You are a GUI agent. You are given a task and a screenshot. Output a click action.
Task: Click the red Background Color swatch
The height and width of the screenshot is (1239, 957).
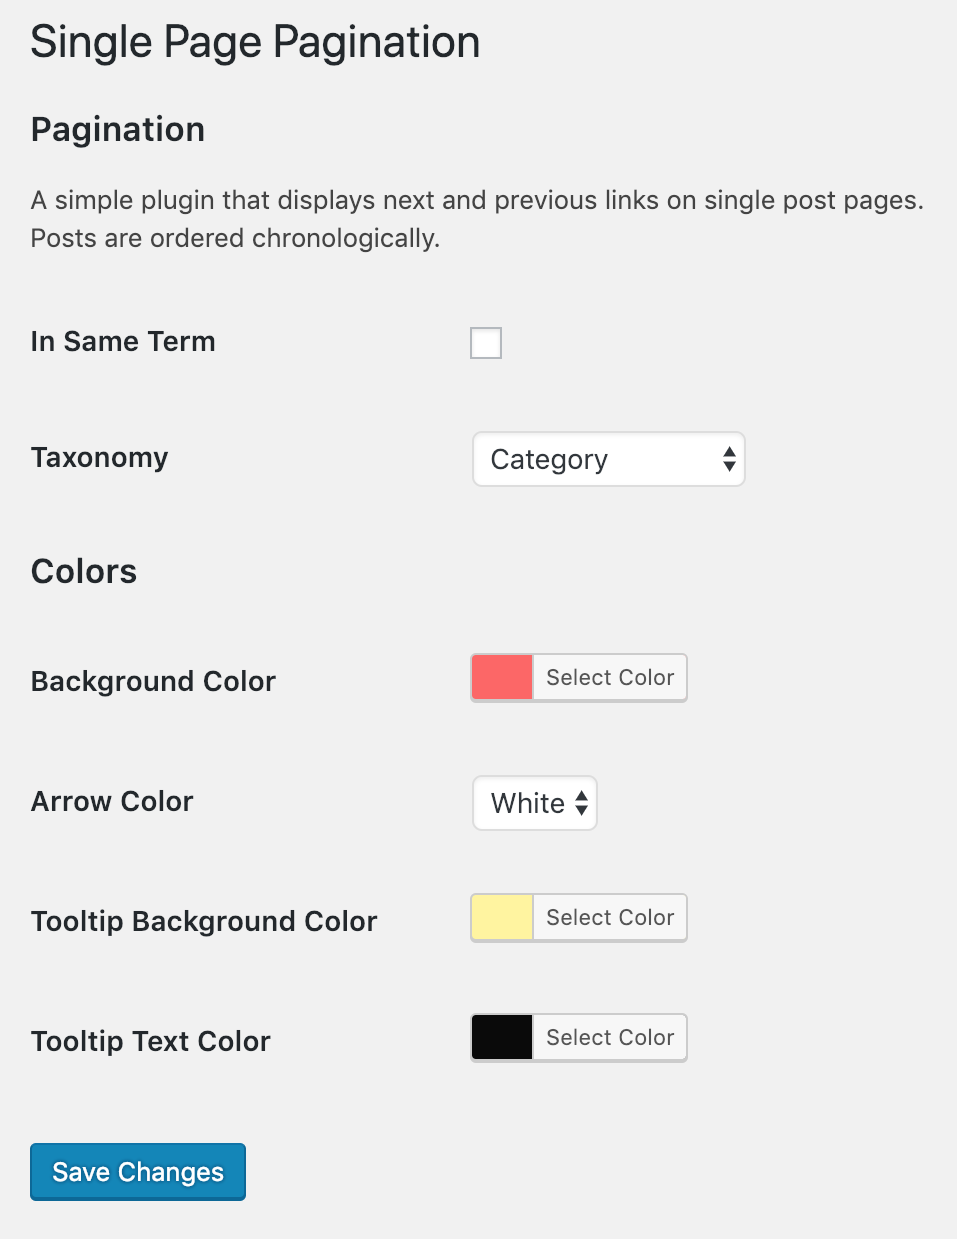pos(502,678)
